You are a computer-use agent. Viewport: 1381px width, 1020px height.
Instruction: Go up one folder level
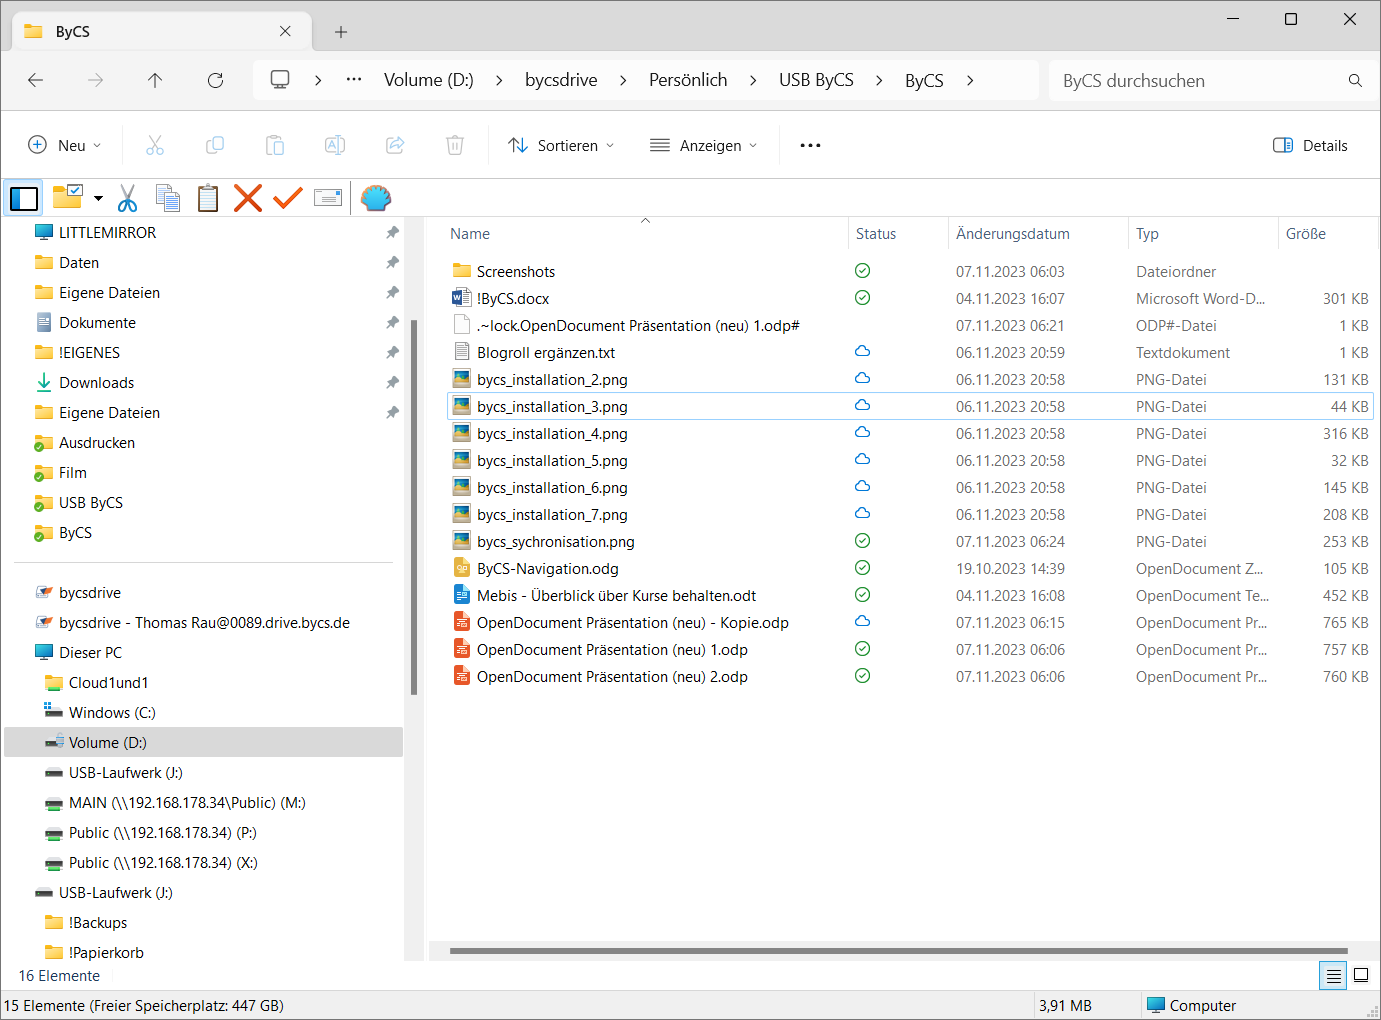155,81
